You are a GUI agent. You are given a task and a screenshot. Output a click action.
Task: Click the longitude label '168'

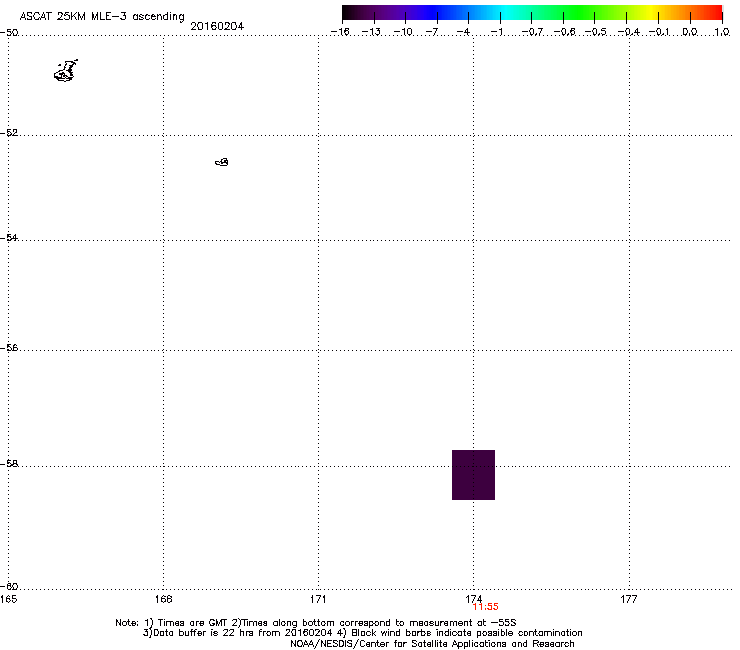pyautogui.click(x=163, y=599)
